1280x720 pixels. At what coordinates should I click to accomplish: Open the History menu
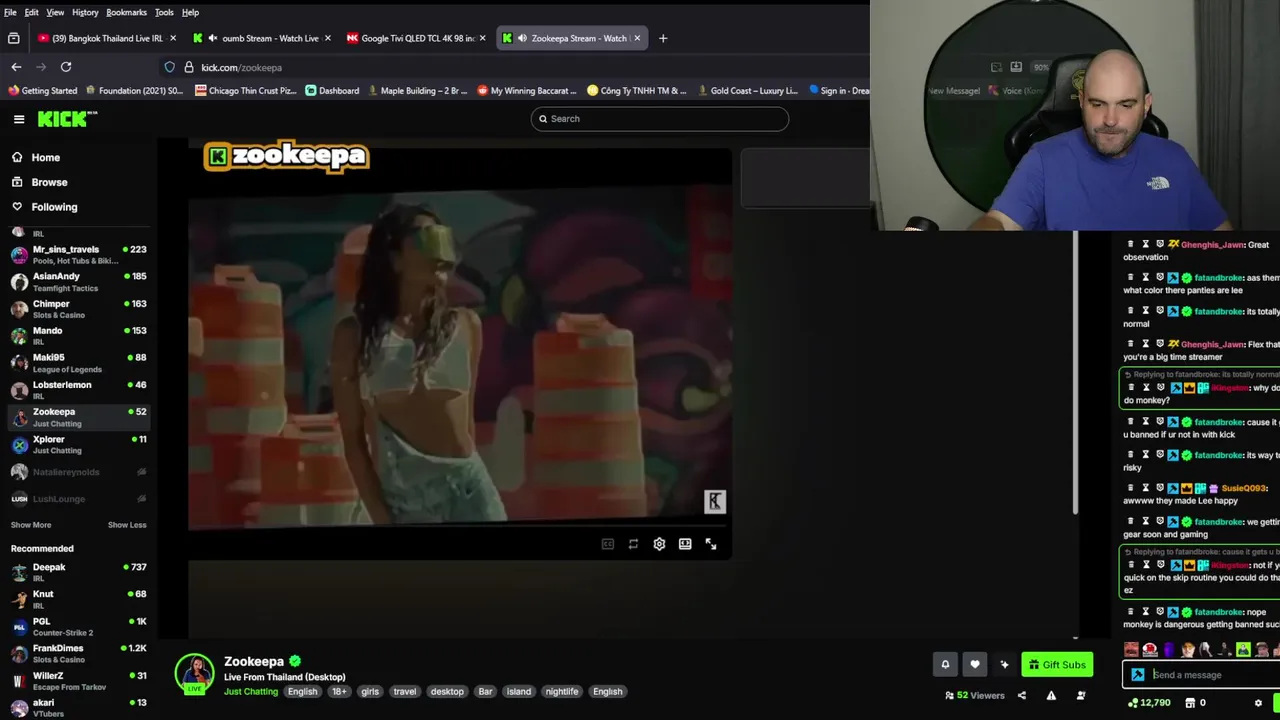(x=85, y=12)
